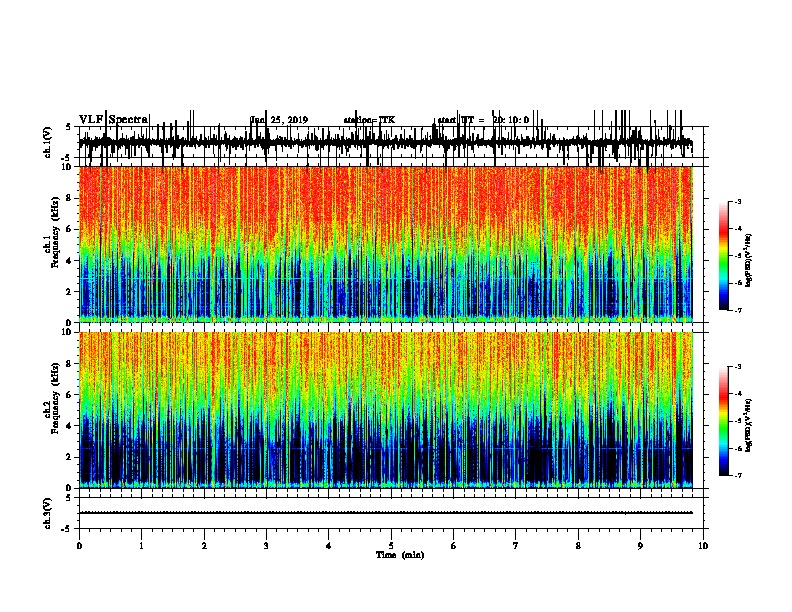
Task: Click the ch.1 spectrogram image
Action: (386, 244)
